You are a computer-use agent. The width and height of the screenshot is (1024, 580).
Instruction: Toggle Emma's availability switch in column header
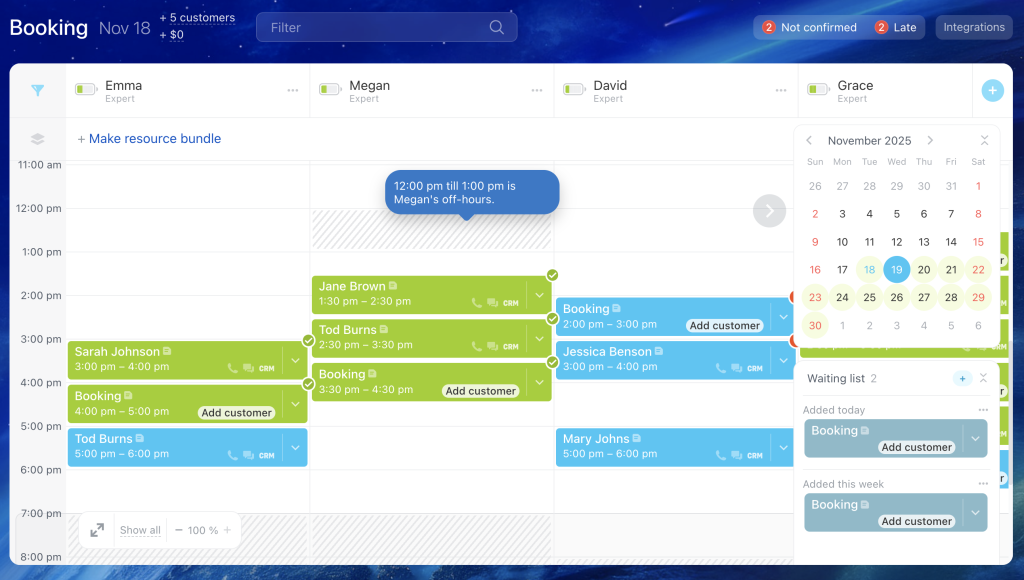(x=84, y=90)
